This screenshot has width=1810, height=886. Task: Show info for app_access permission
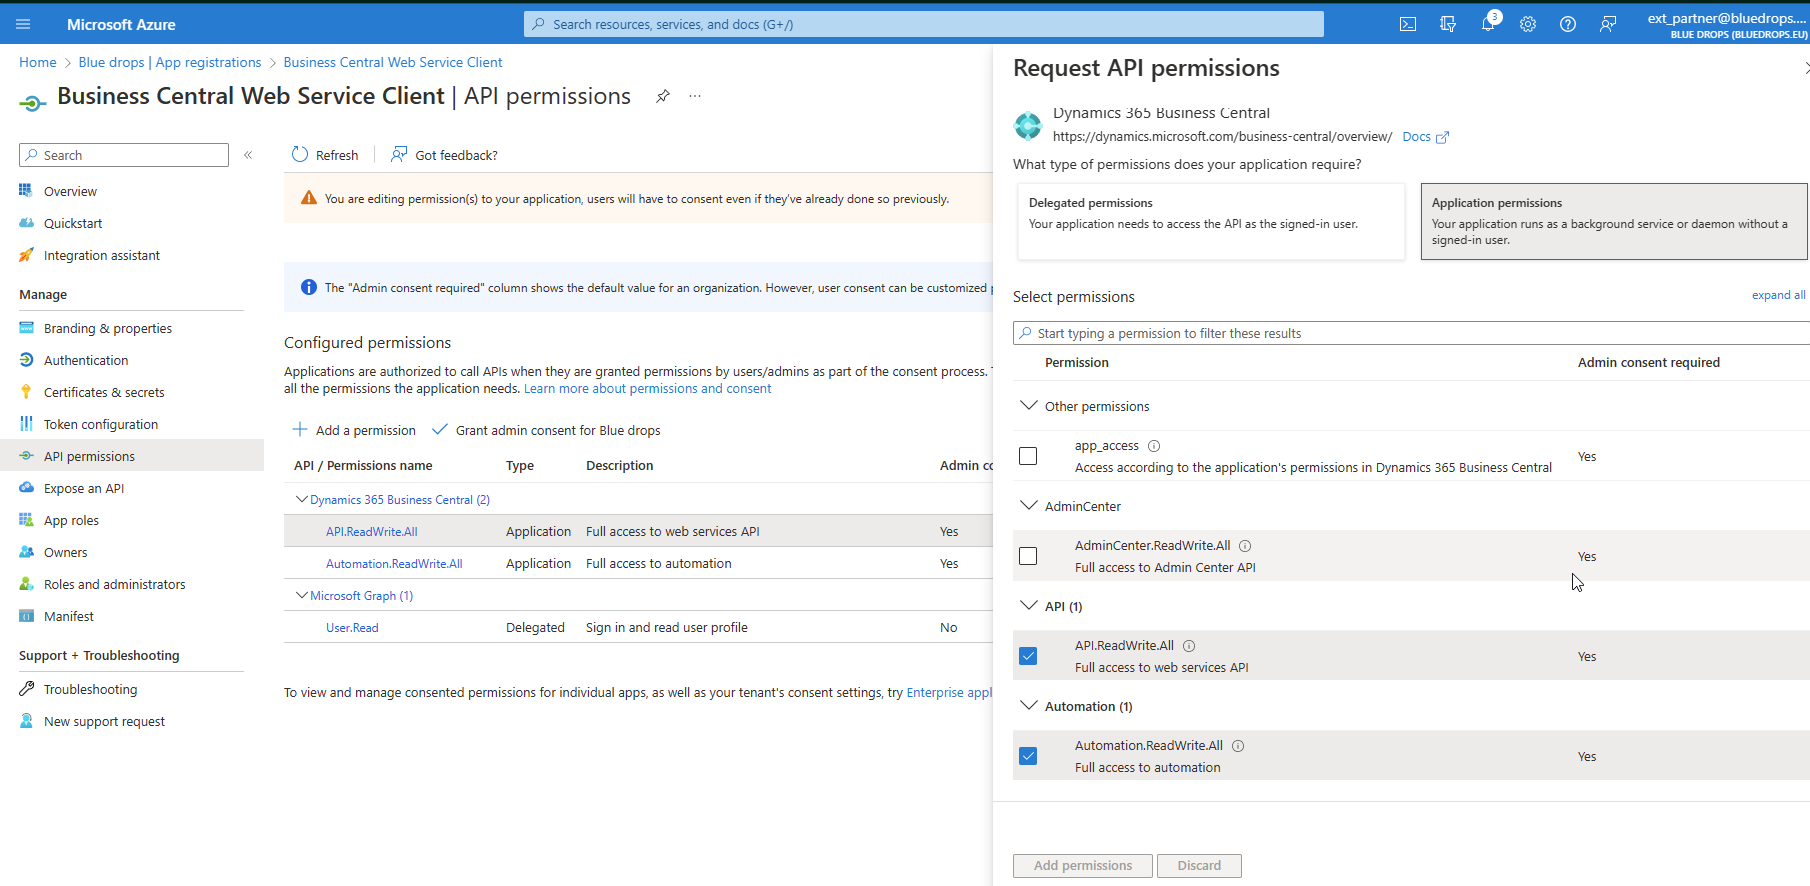click(x=1154, y=446)
